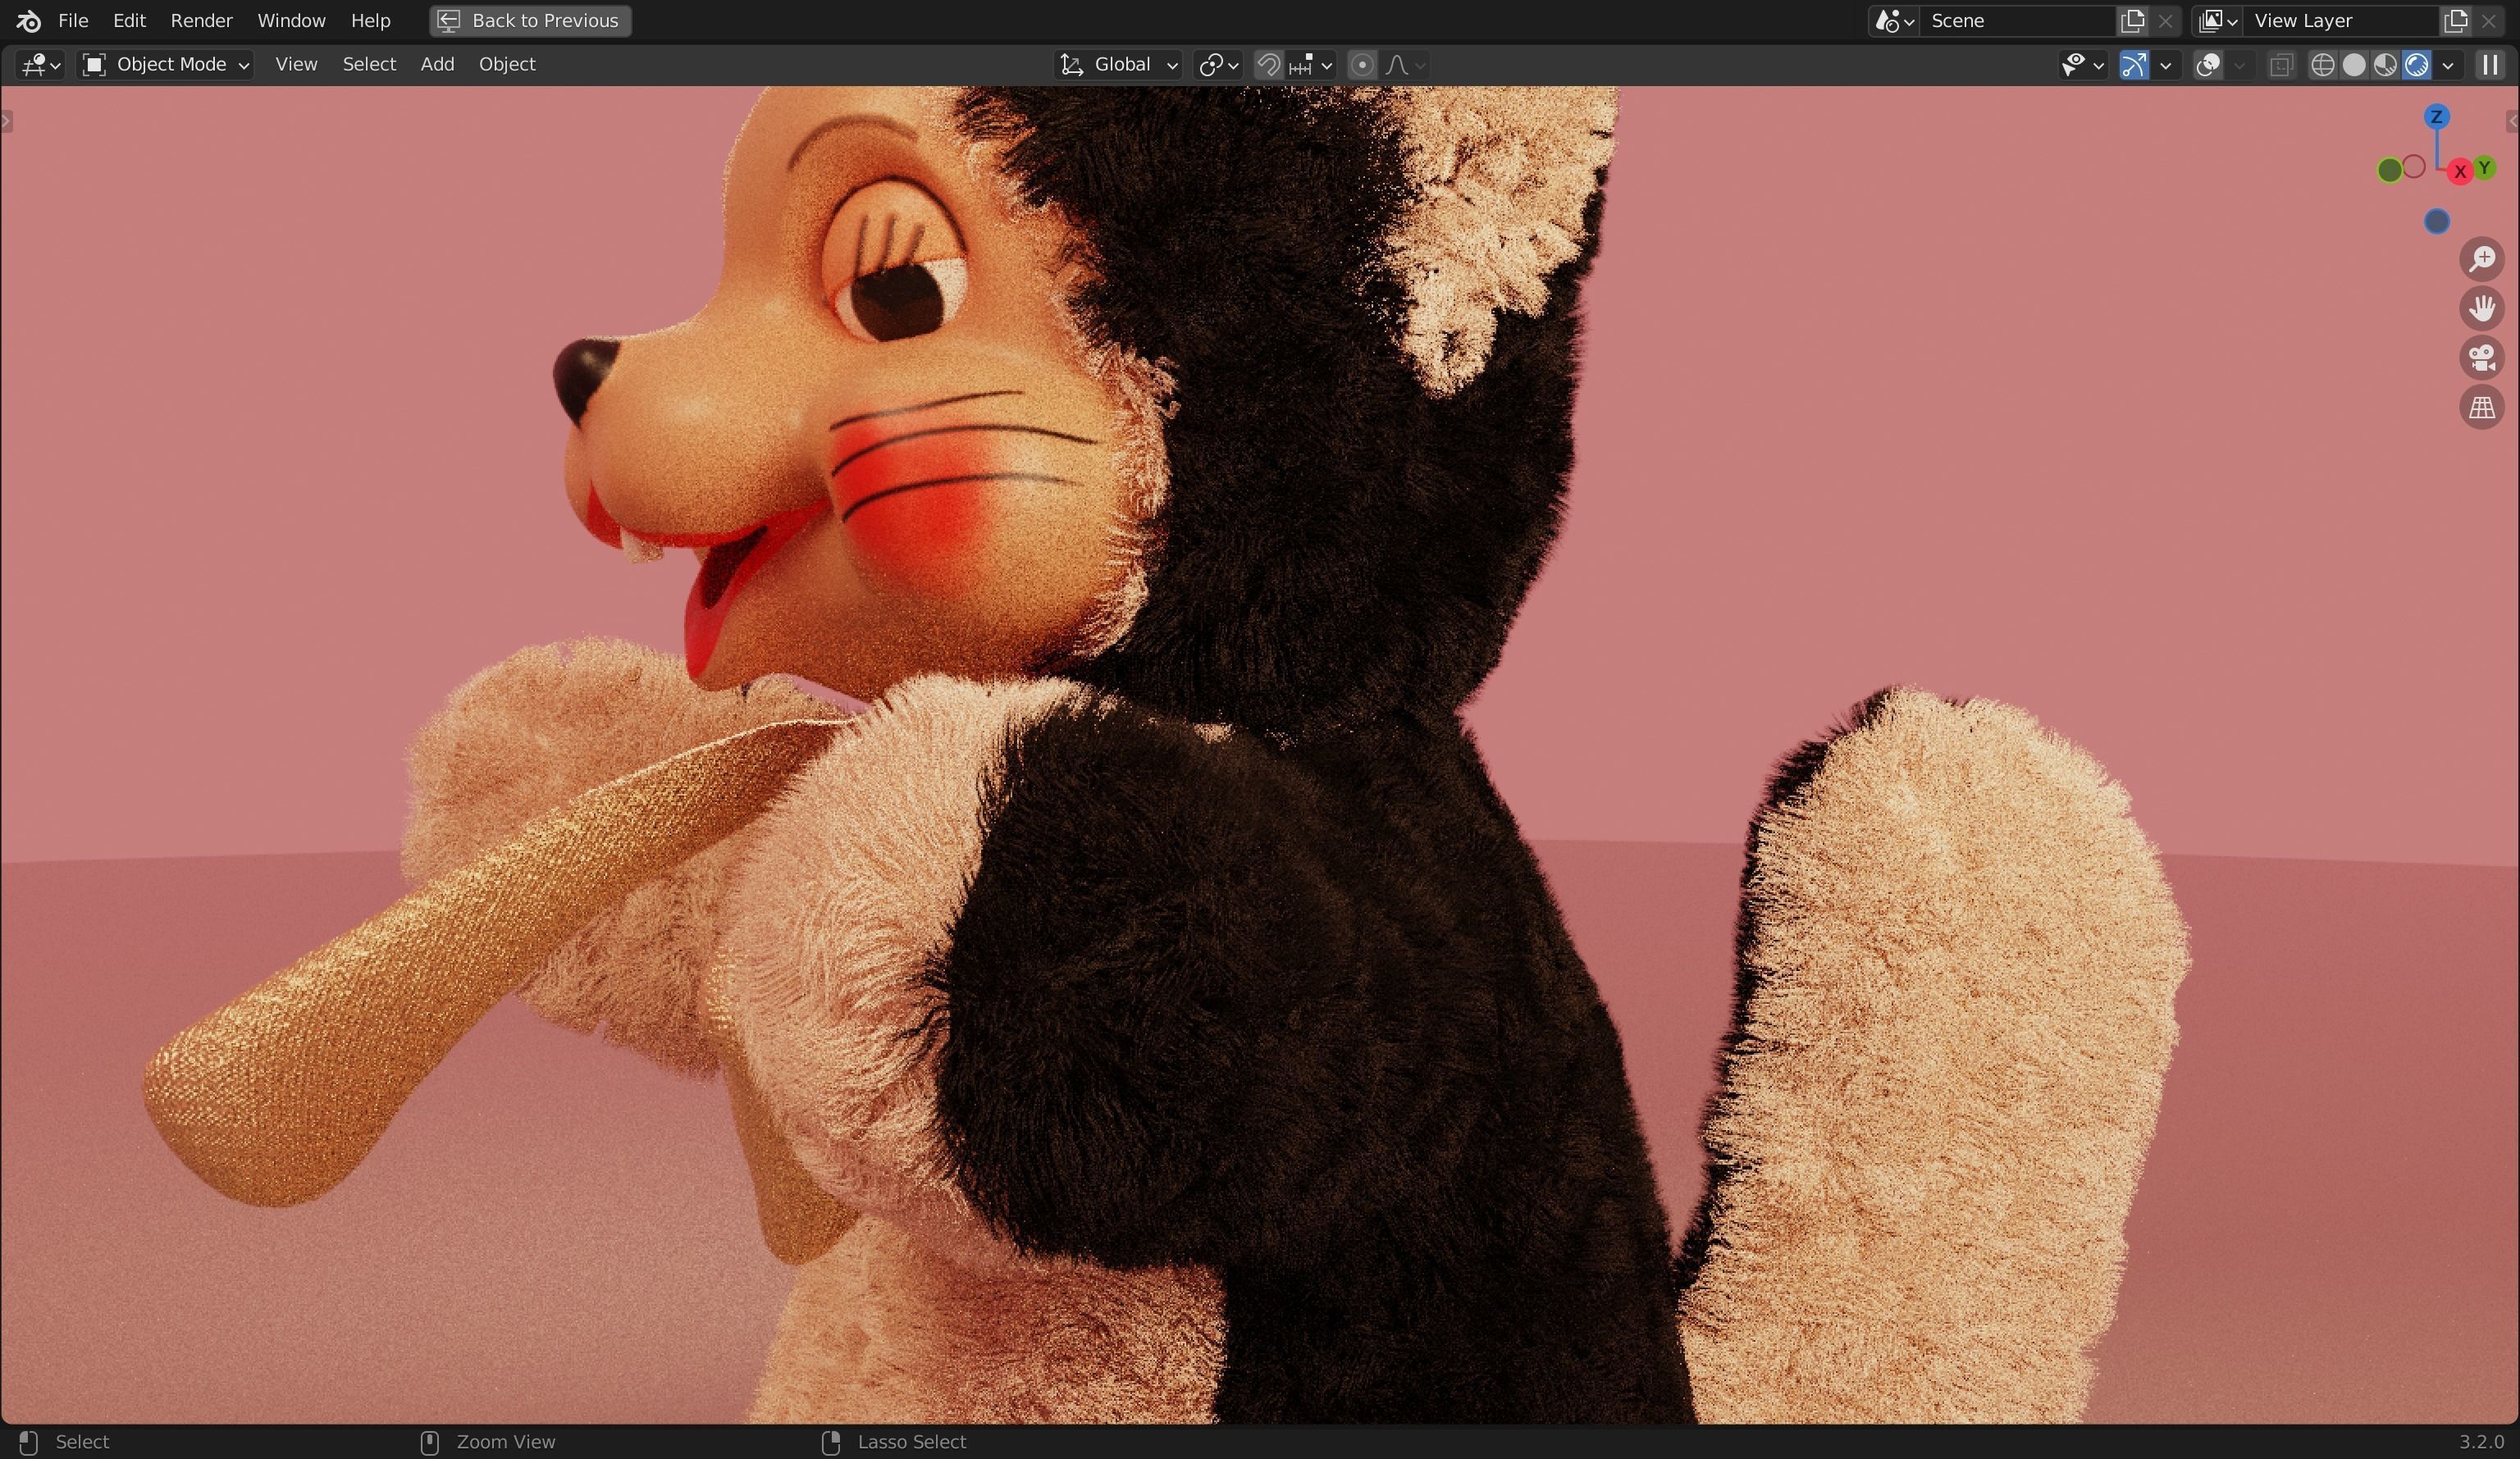Click the pan view hand icon
Image resolution: width=2520 pixels, height=1459 pixels.
pos(2482,308)
